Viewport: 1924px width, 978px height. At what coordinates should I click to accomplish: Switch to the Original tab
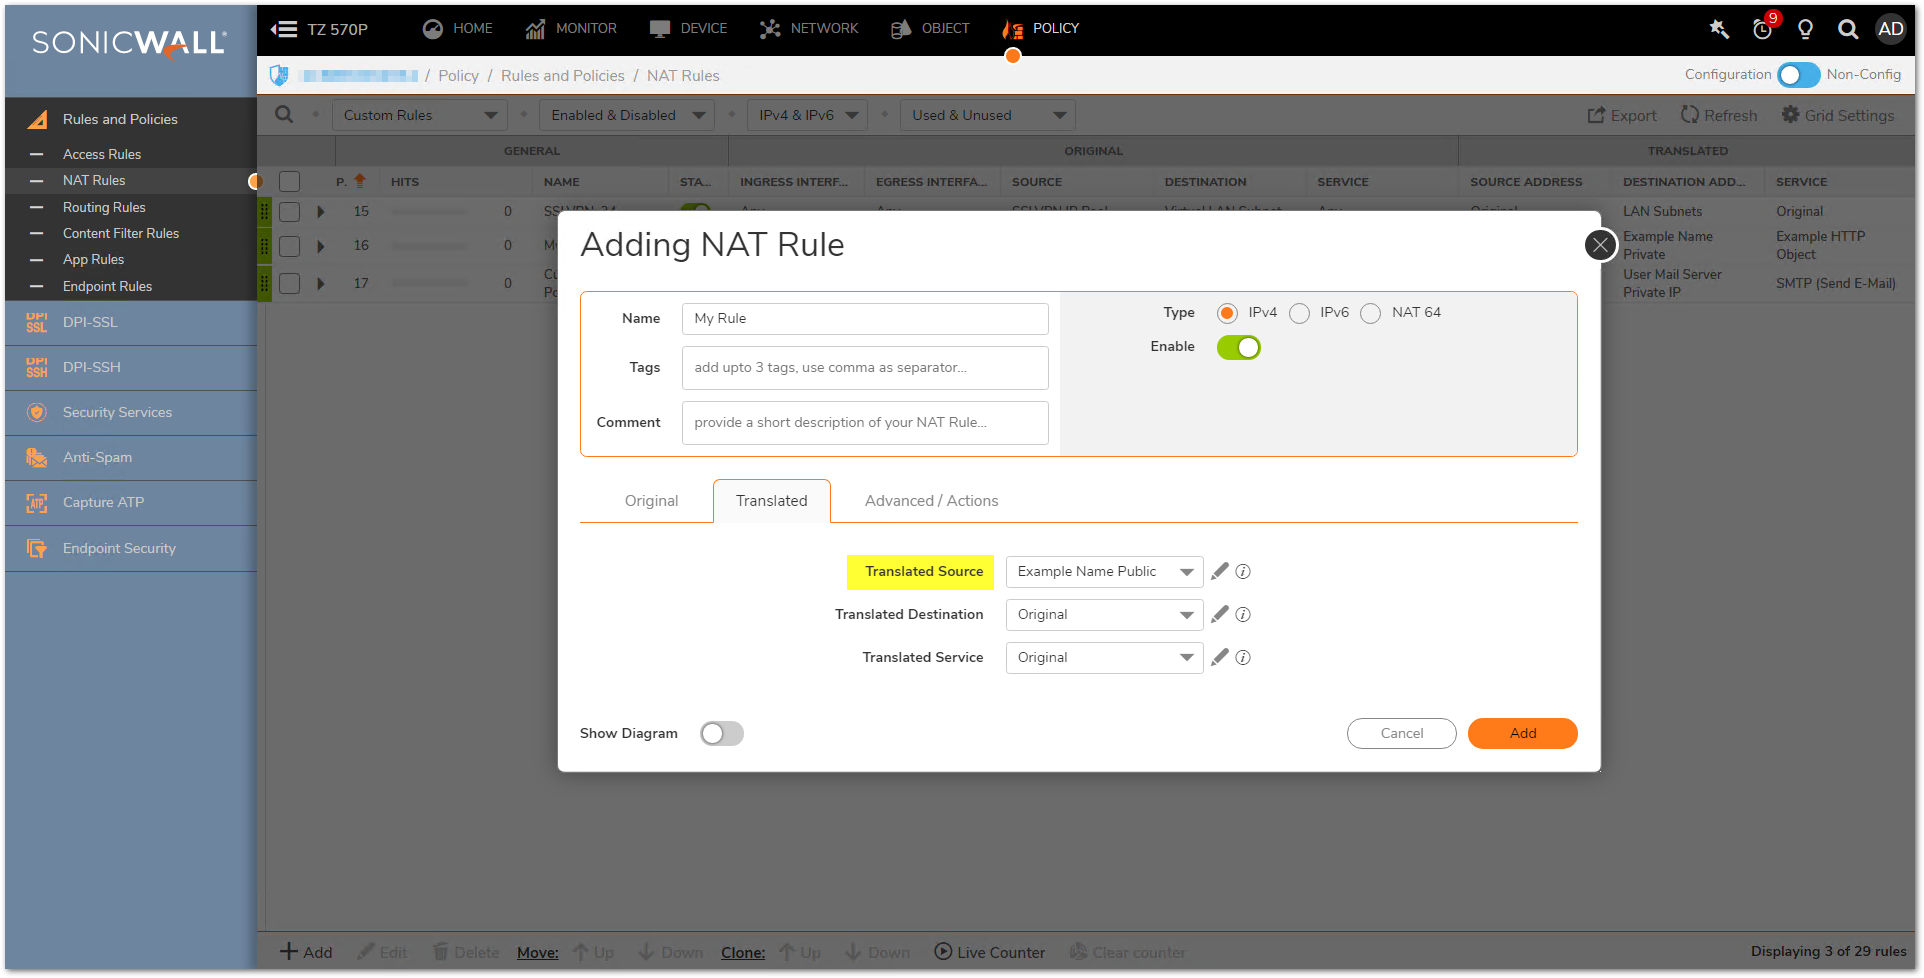pyautogui.click(x=651, y=501)
